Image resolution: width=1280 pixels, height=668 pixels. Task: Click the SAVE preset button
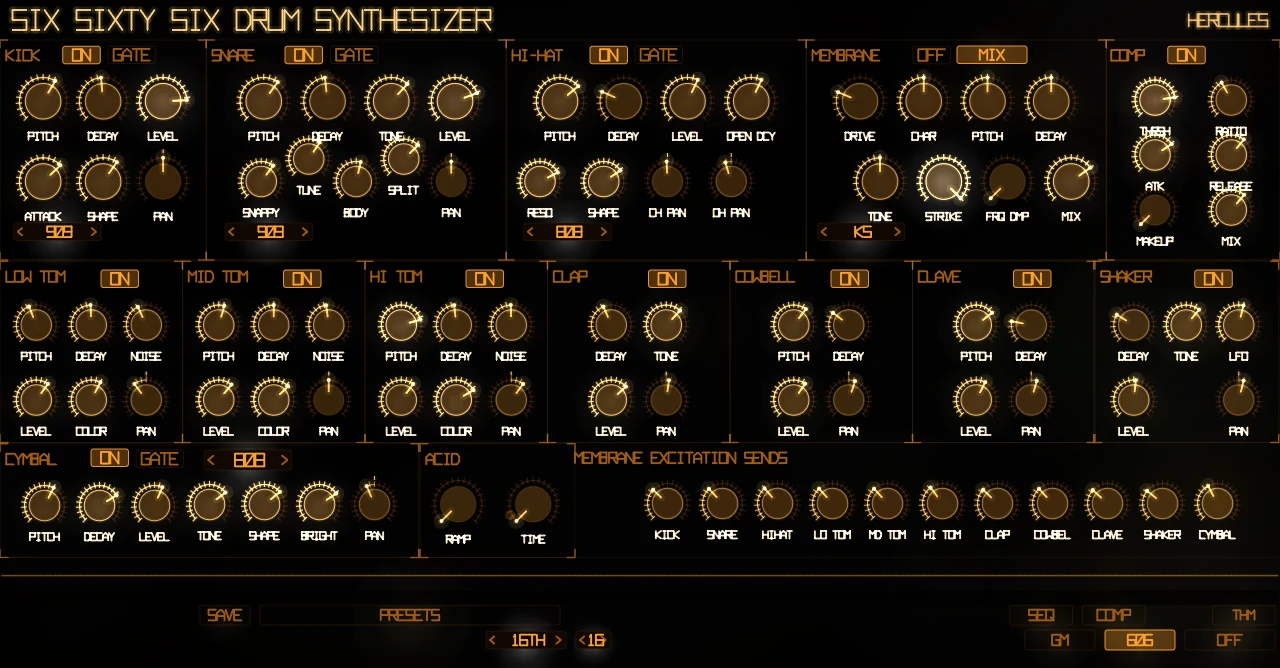tap(225, 616)
